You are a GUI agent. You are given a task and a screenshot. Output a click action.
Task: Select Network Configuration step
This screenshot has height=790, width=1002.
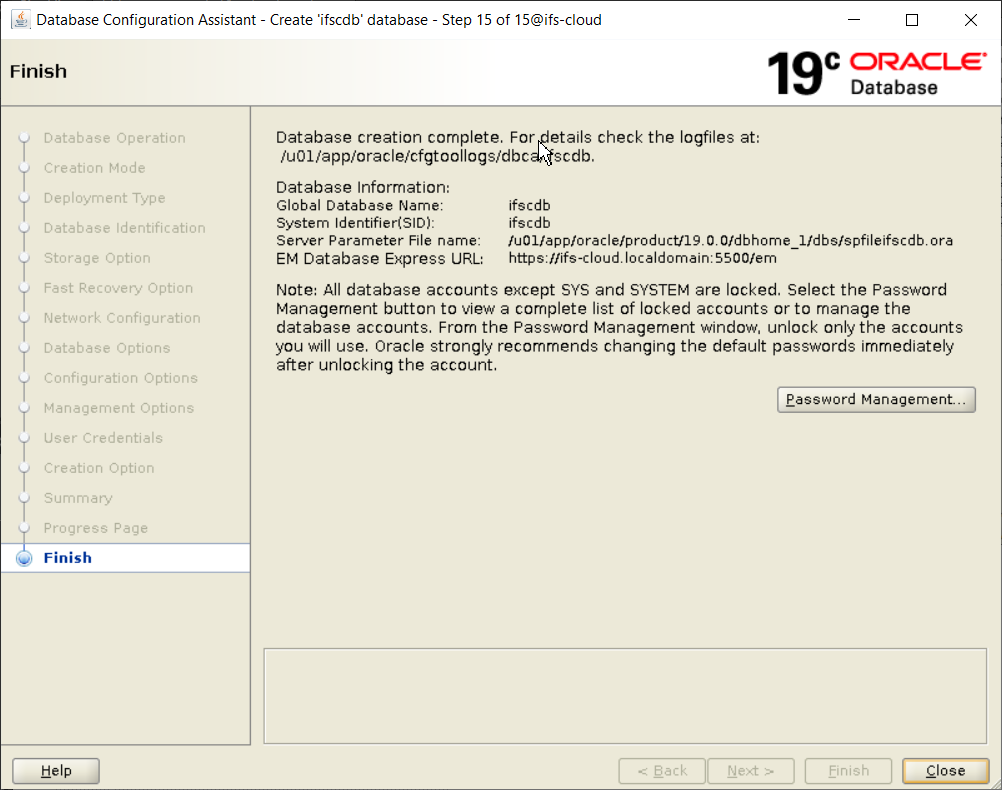tap(122, 318)
